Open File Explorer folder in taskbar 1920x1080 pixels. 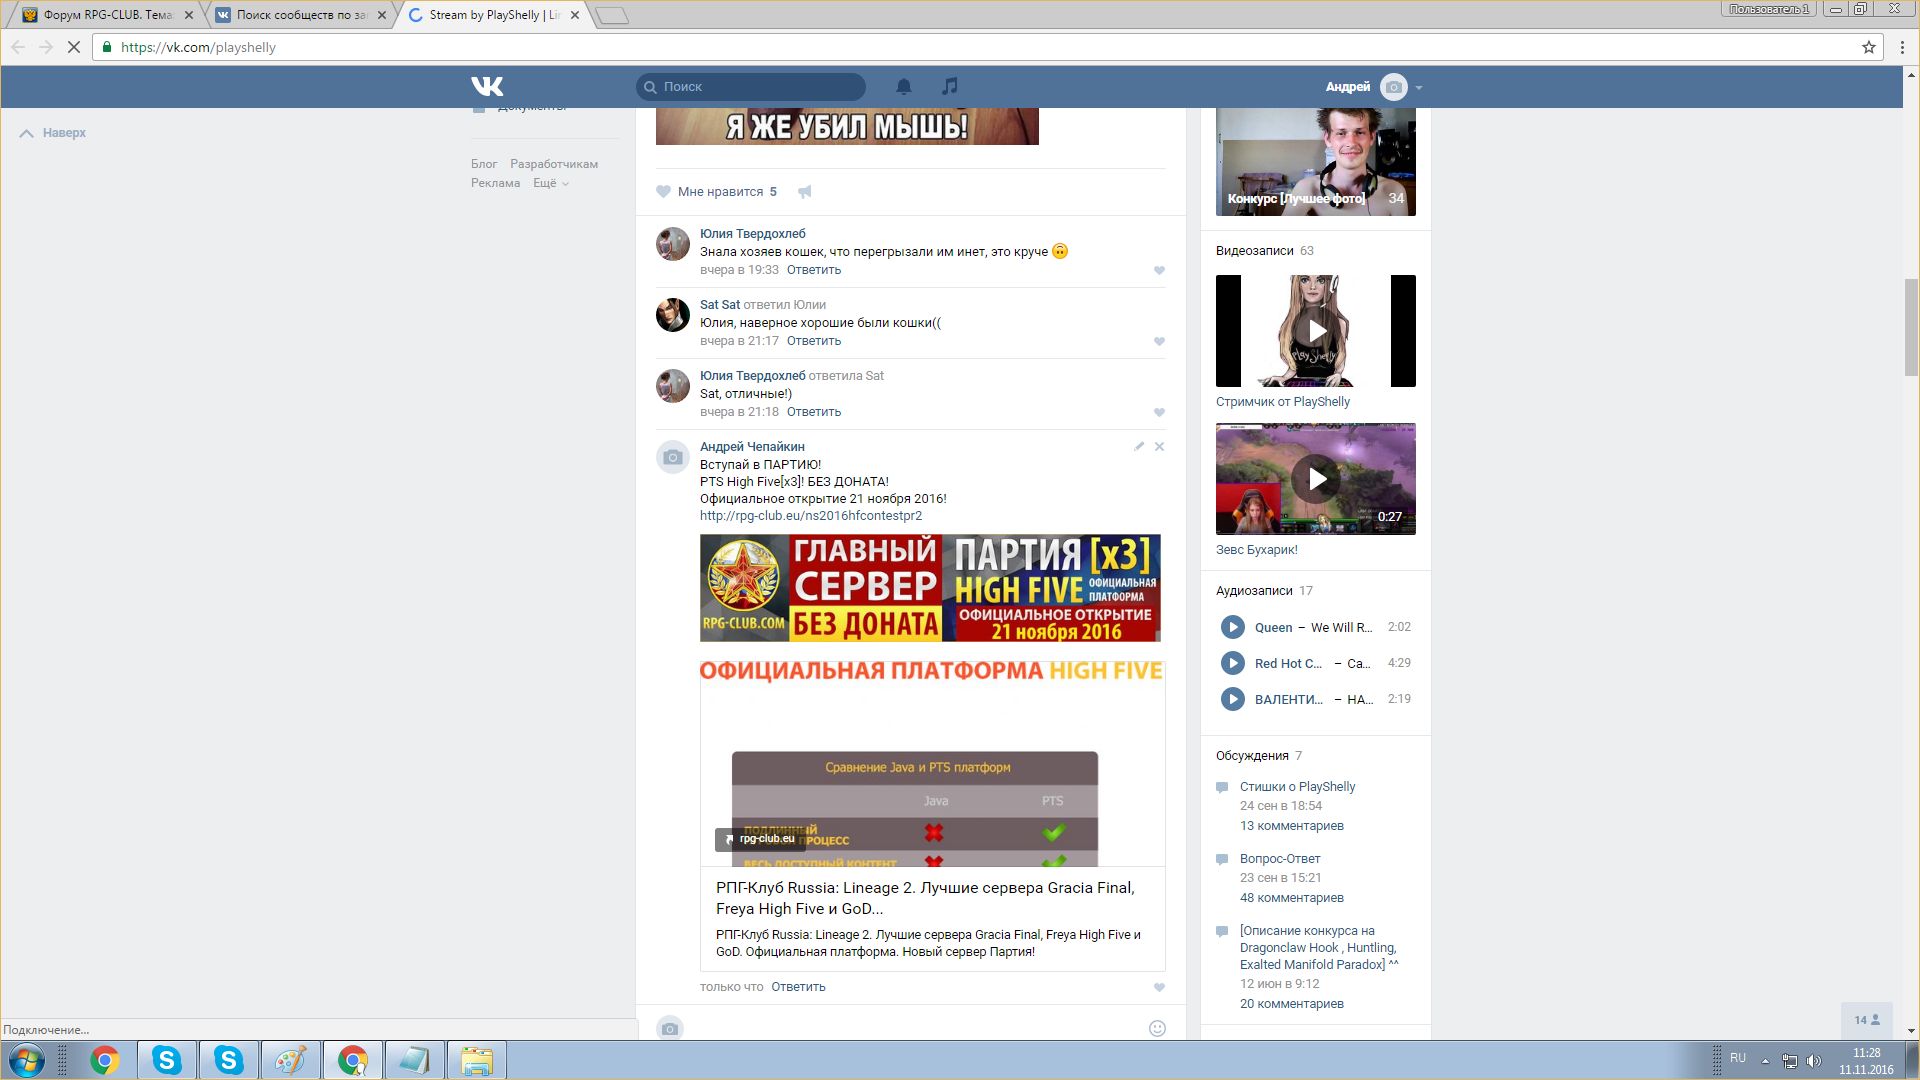[x=477, y=1060]
